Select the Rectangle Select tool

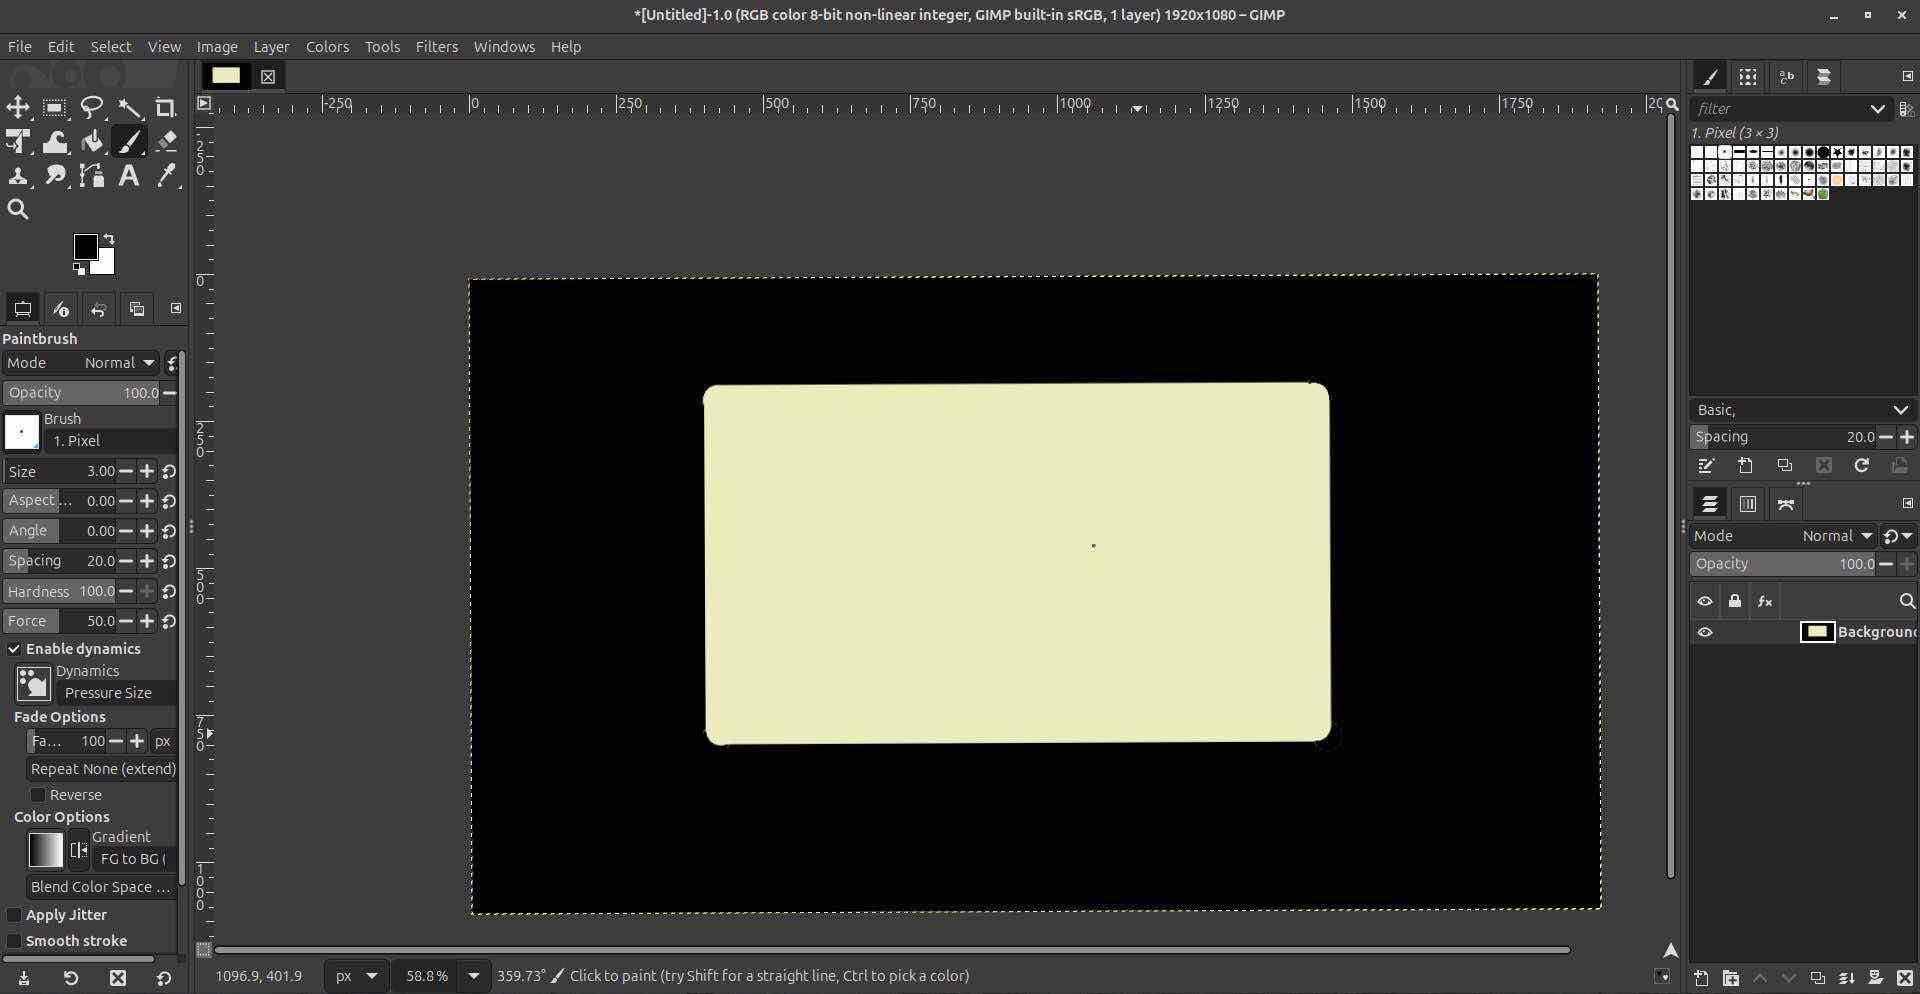[x=55, y=108]
